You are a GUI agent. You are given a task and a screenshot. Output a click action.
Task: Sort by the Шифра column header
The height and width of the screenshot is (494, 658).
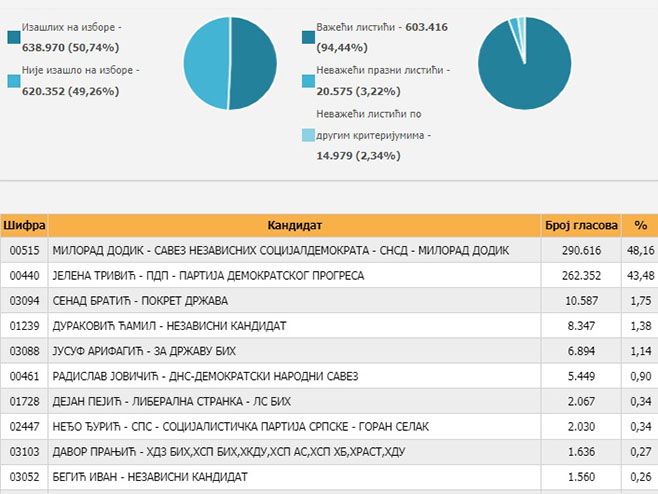[x=24, y=225]
